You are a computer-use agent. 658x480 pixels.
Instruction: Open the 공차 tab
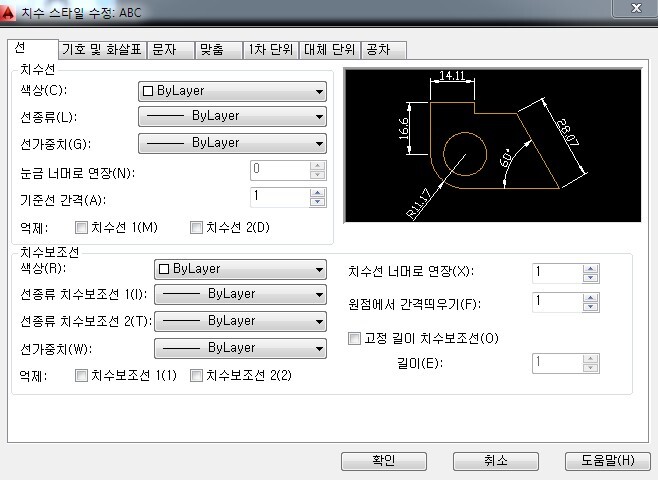383,50
